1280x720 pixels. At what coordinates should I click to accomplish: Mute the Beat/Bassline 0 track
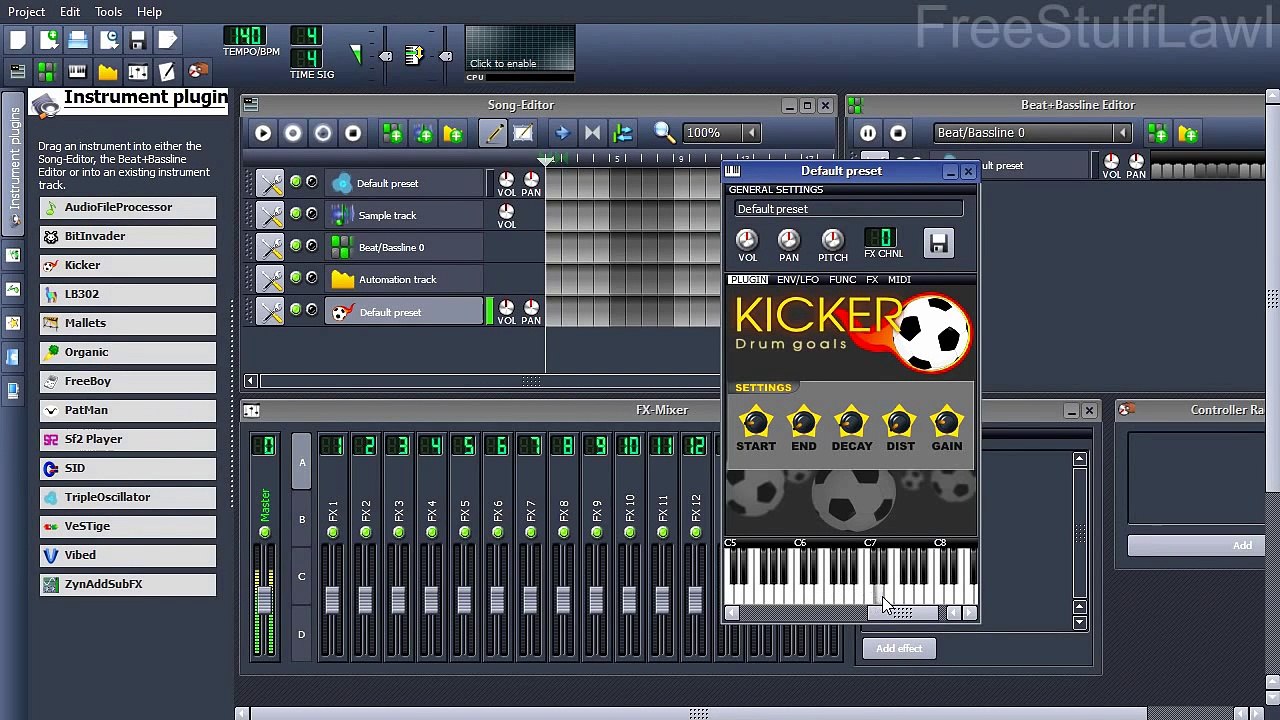(x=295, y=246)
